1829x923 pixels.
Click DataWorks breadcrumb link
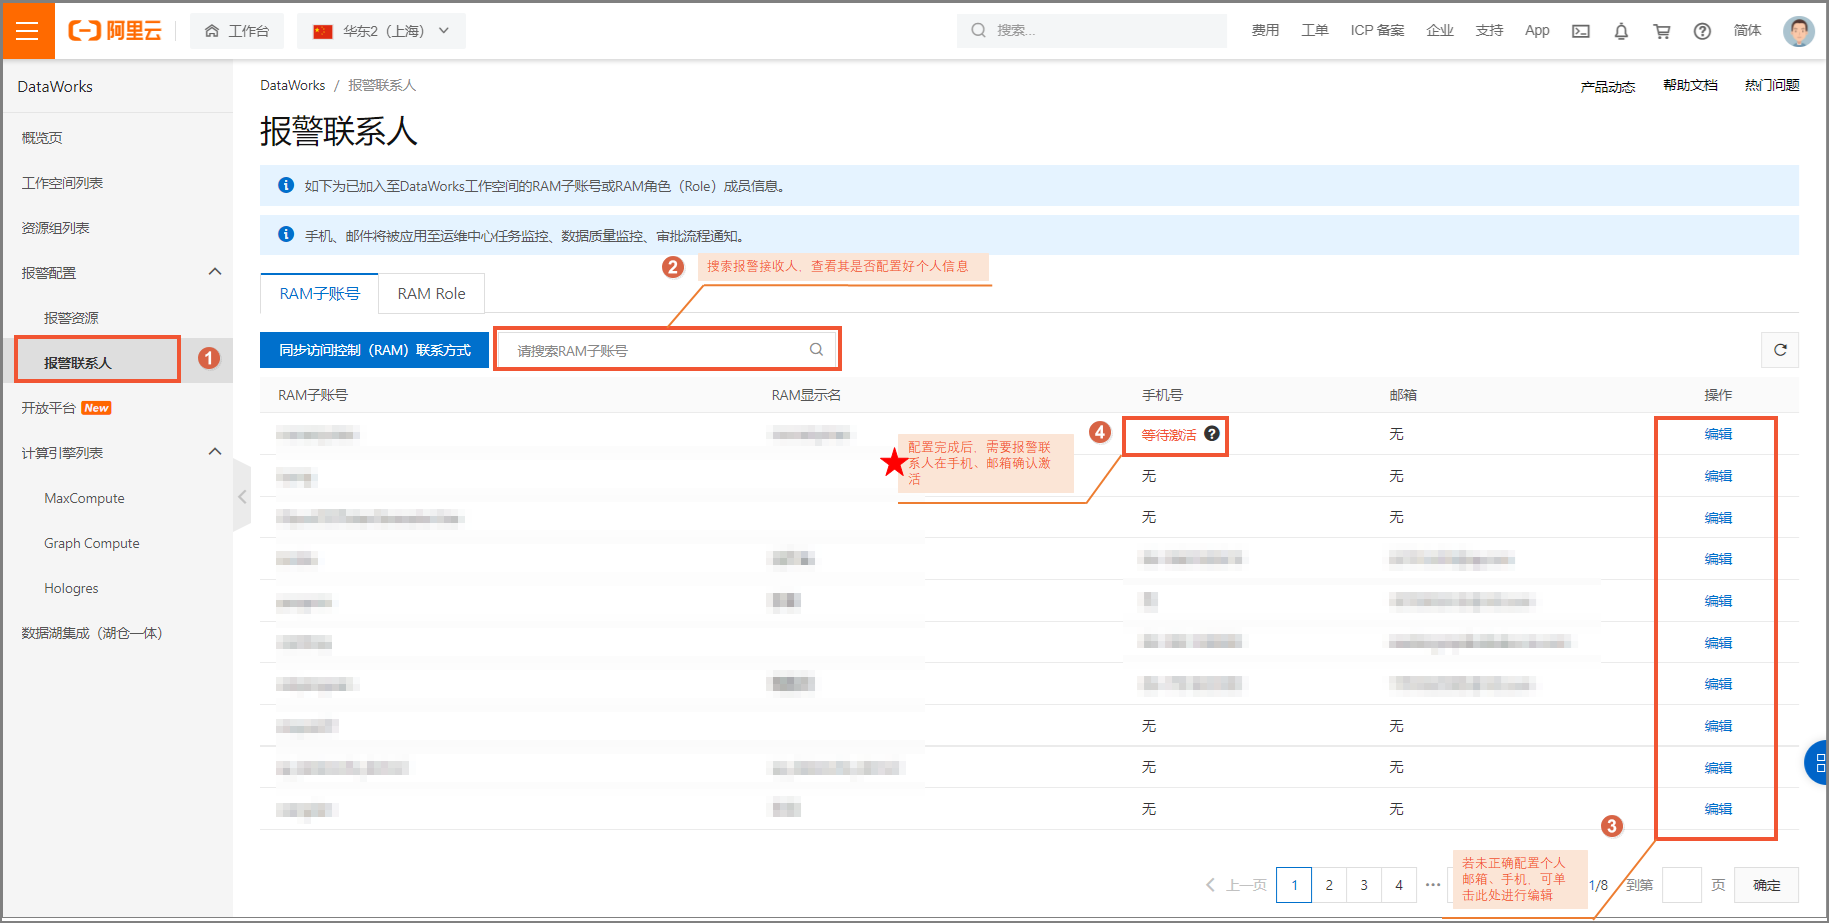(292, 85)
